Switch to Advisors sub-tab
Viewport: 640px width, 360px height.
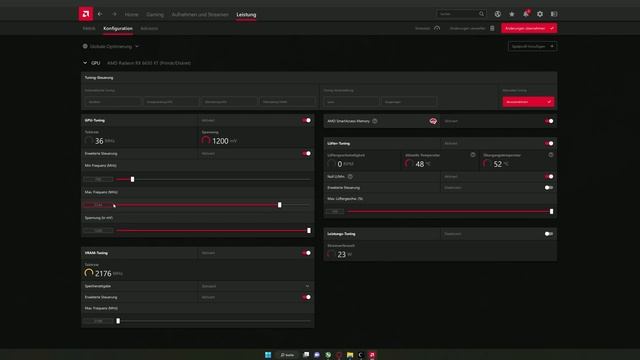(149, 28)
